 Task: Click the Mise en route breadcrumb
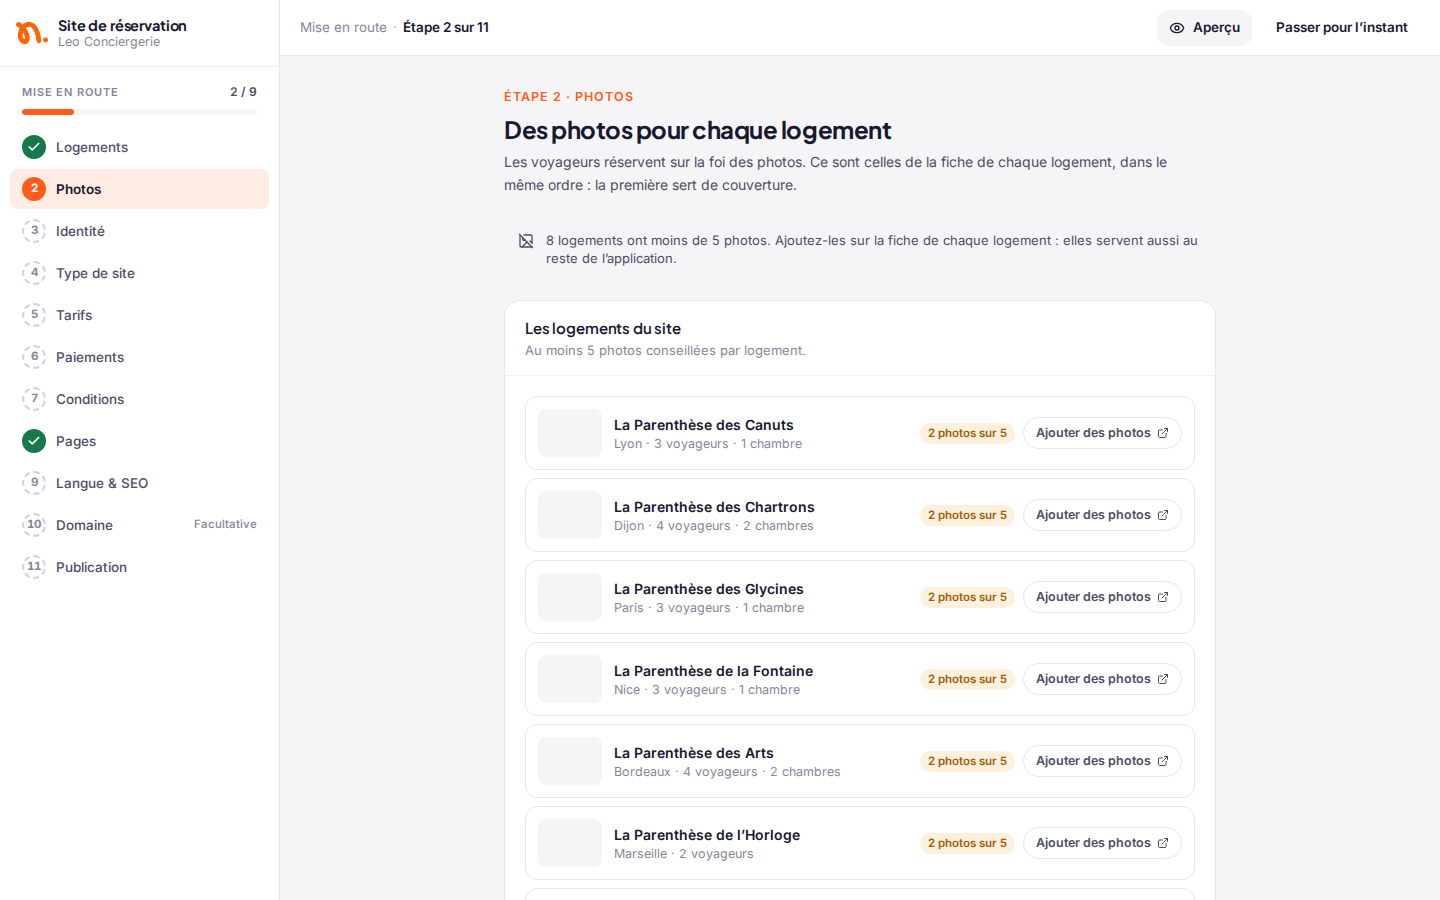343,28
